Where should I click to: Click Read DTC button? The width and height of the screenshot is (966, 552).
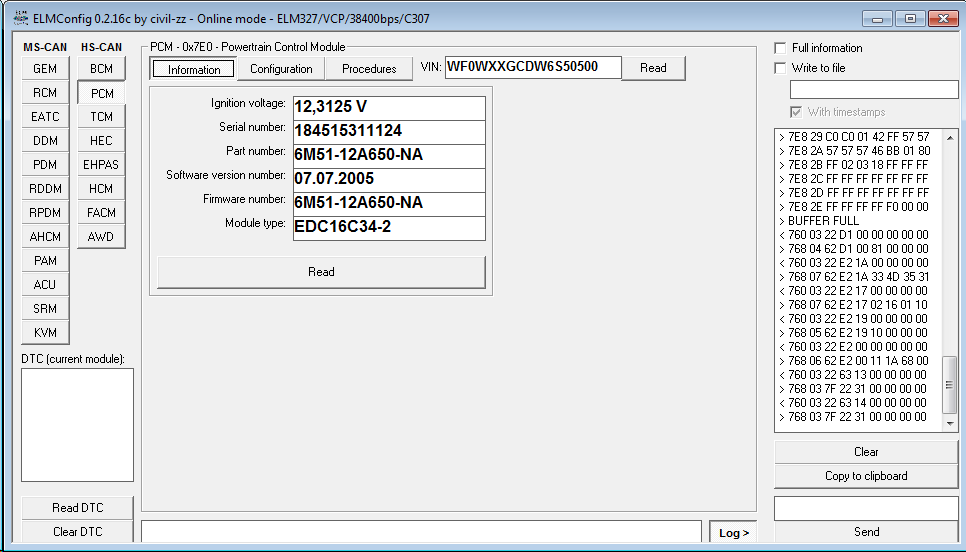tap(77, 508)
